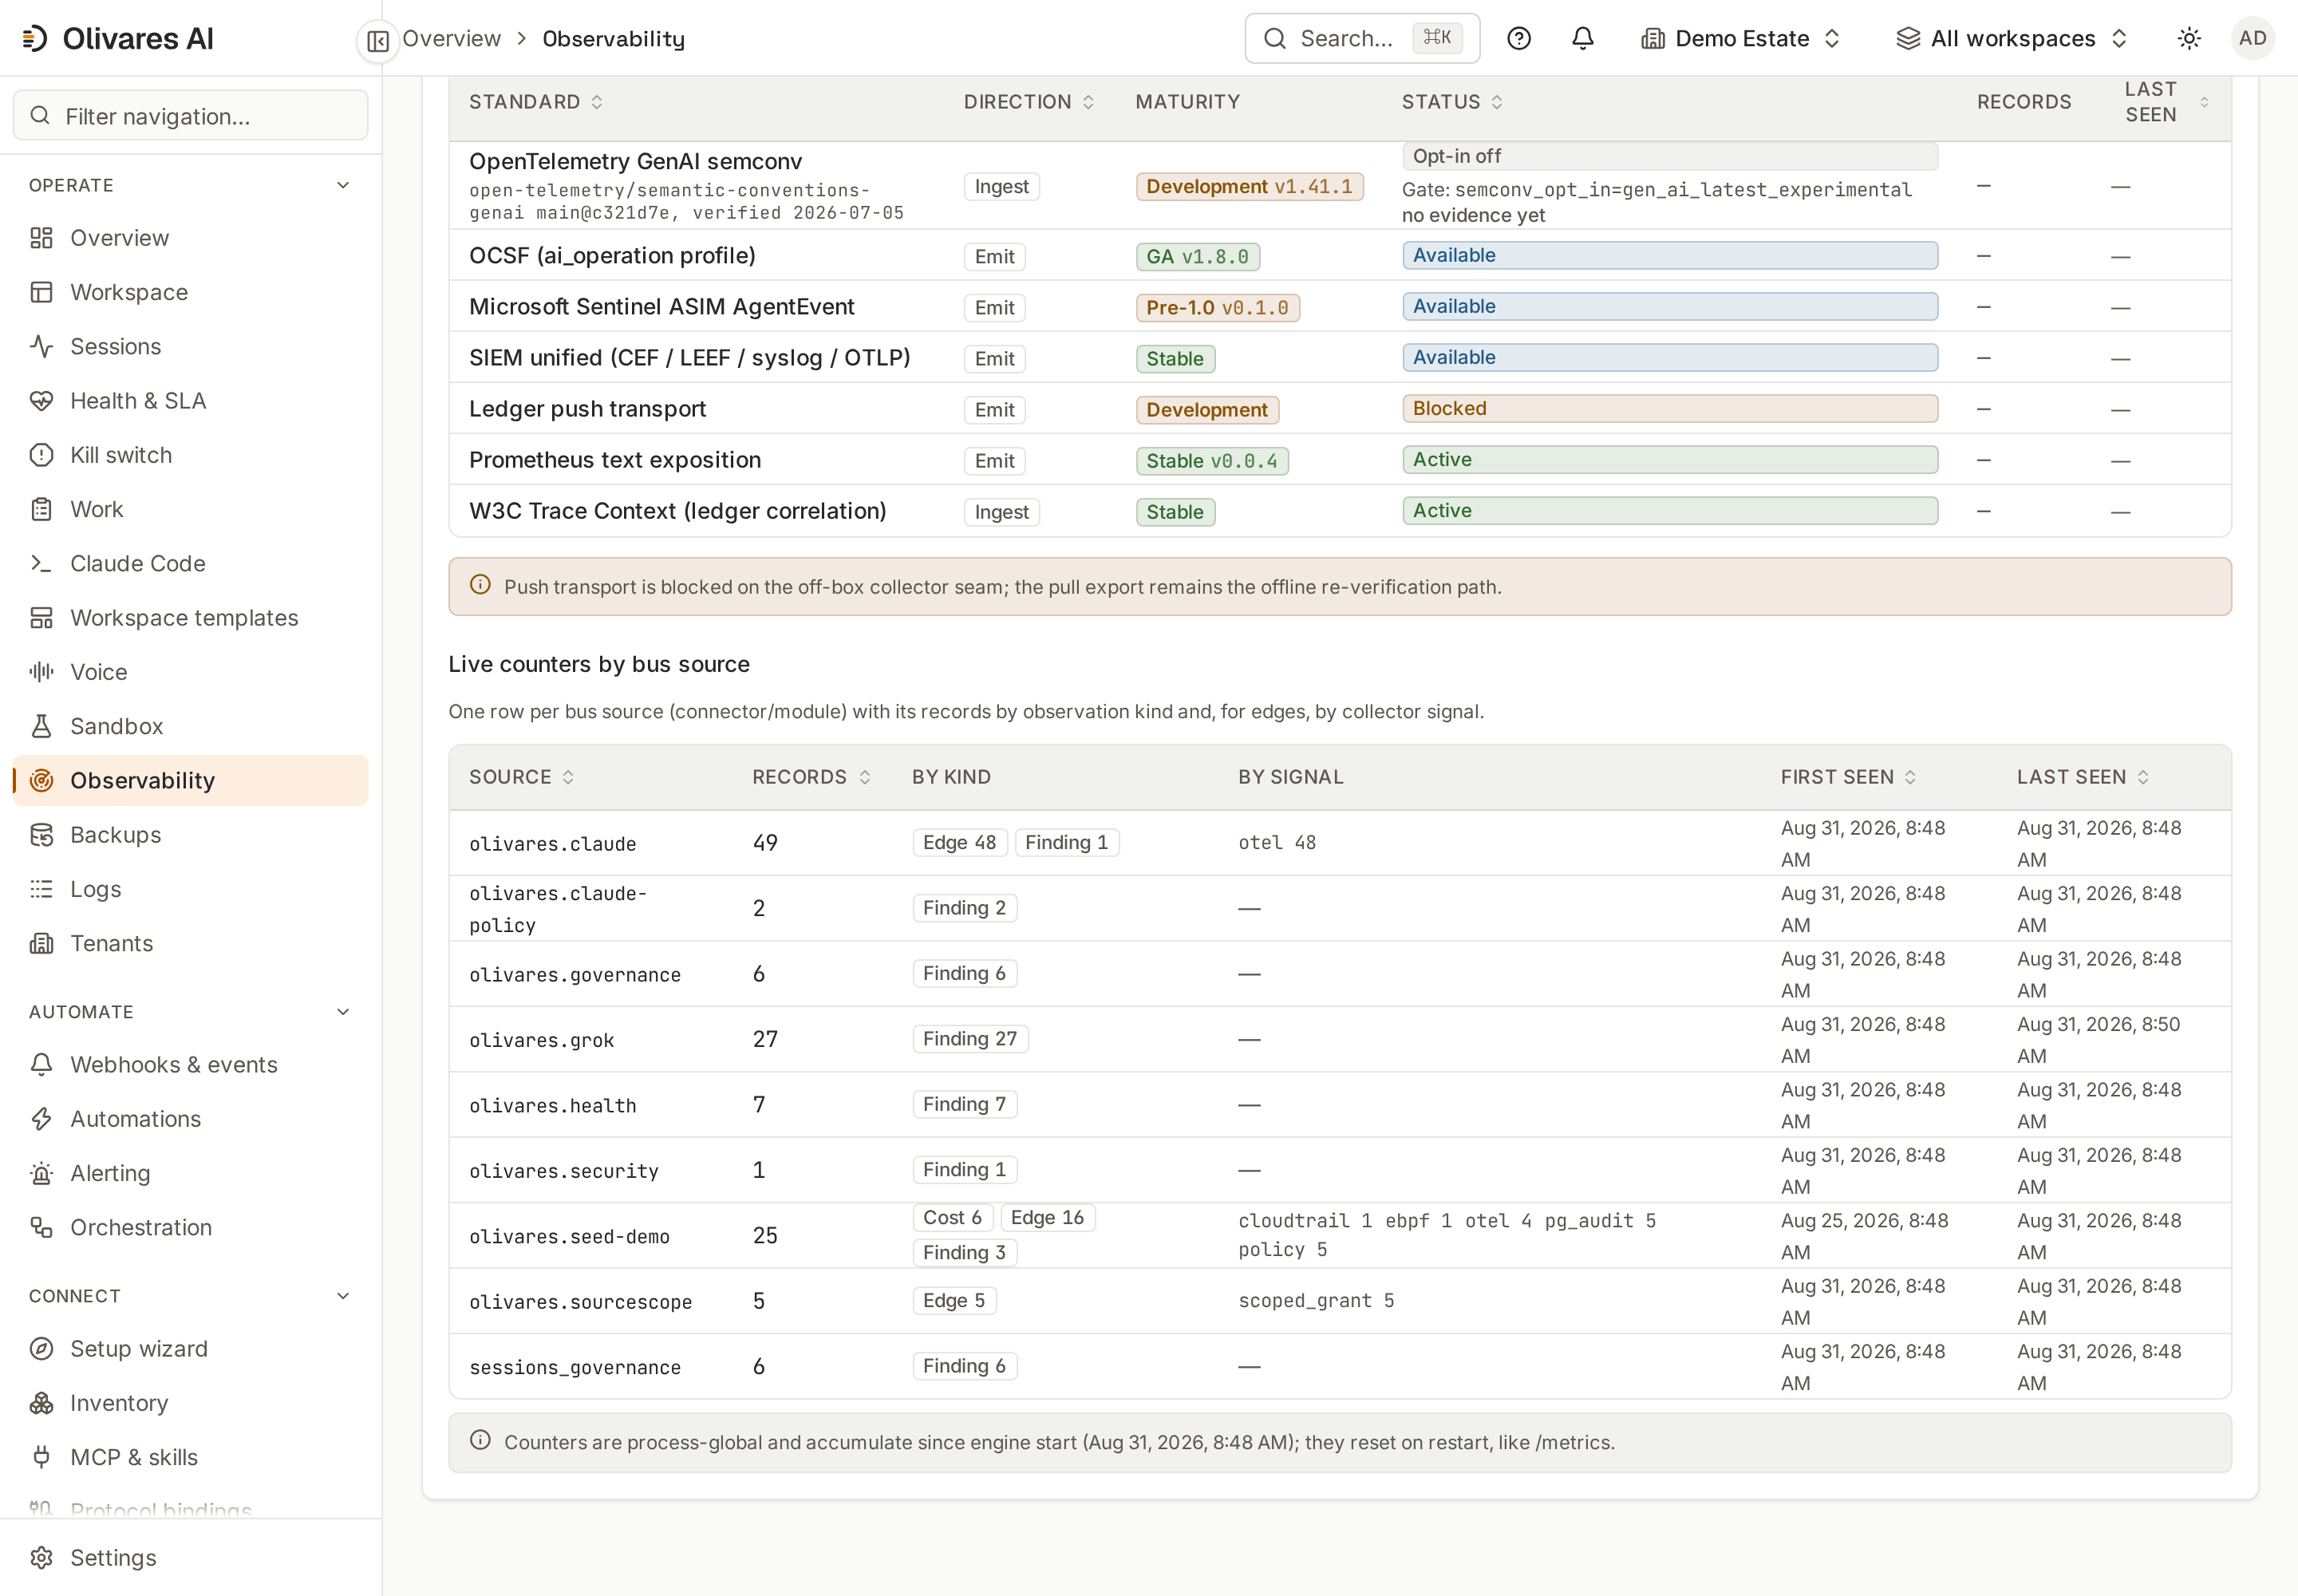Open Work clipboard icon

tap(41, 509)
